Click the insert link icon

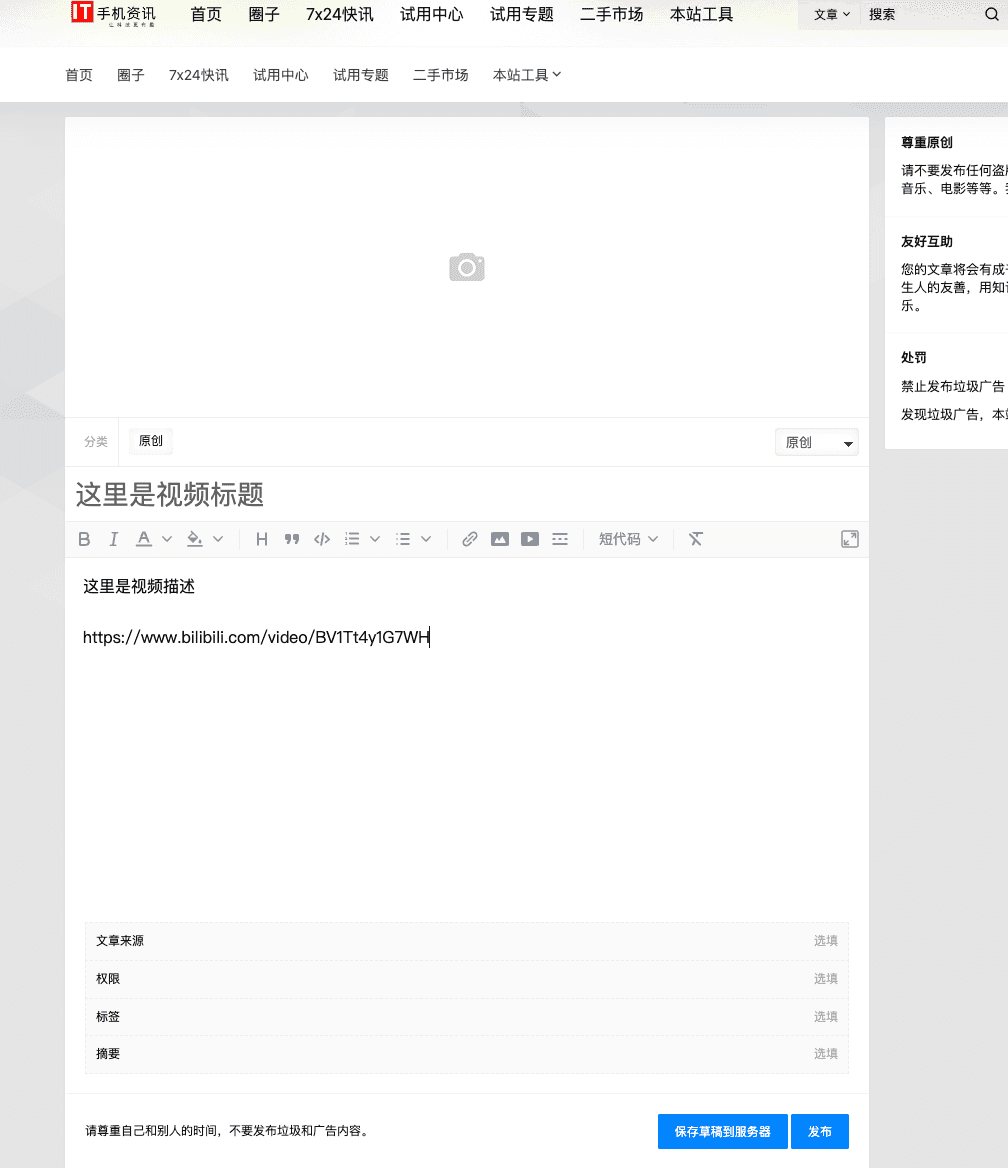[470, 539]
